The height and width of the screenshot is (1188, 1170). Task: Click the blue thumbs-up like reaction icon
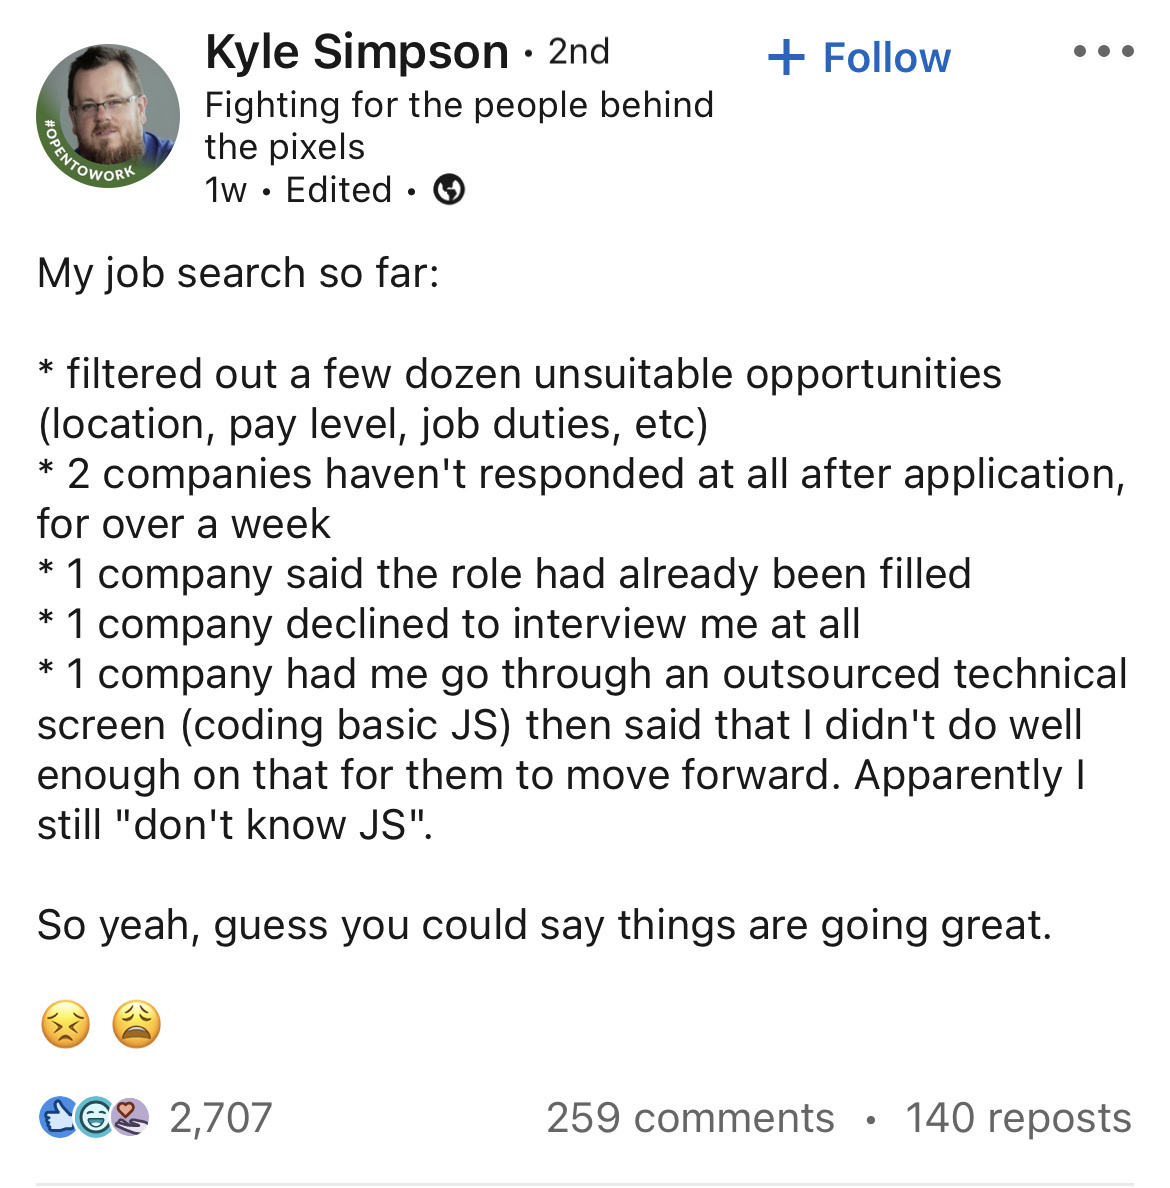tap(56, 1117)
